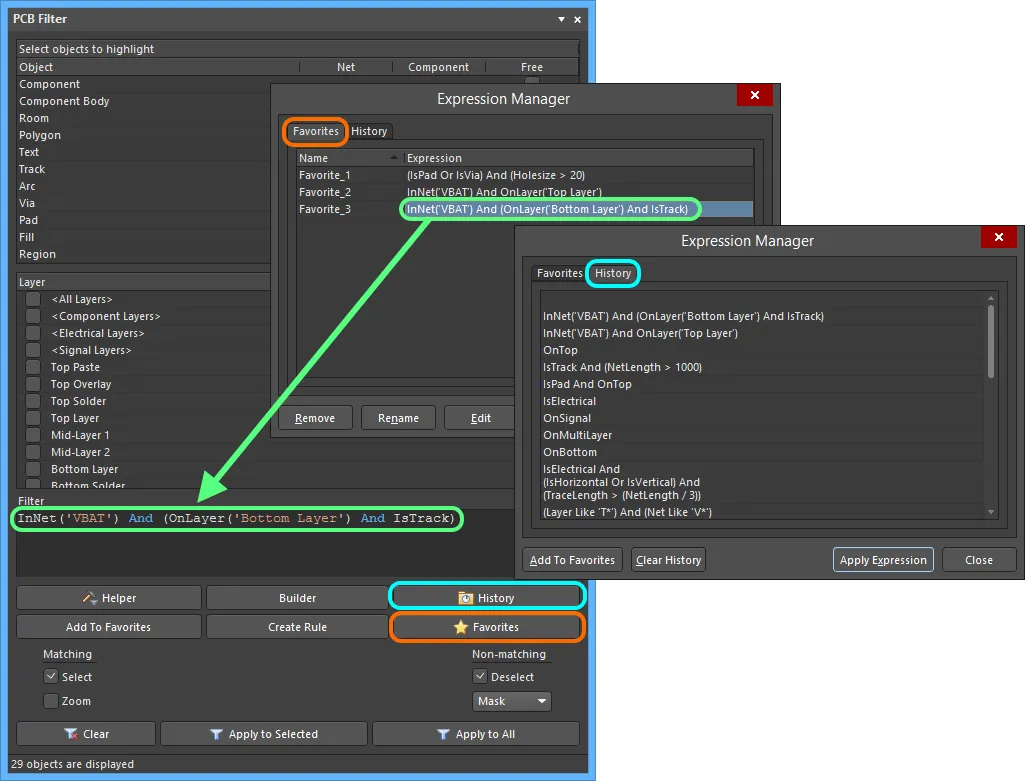The image size is (1025, 781).
Task: Click the Create Rule button
Action: tap(297, 627)
